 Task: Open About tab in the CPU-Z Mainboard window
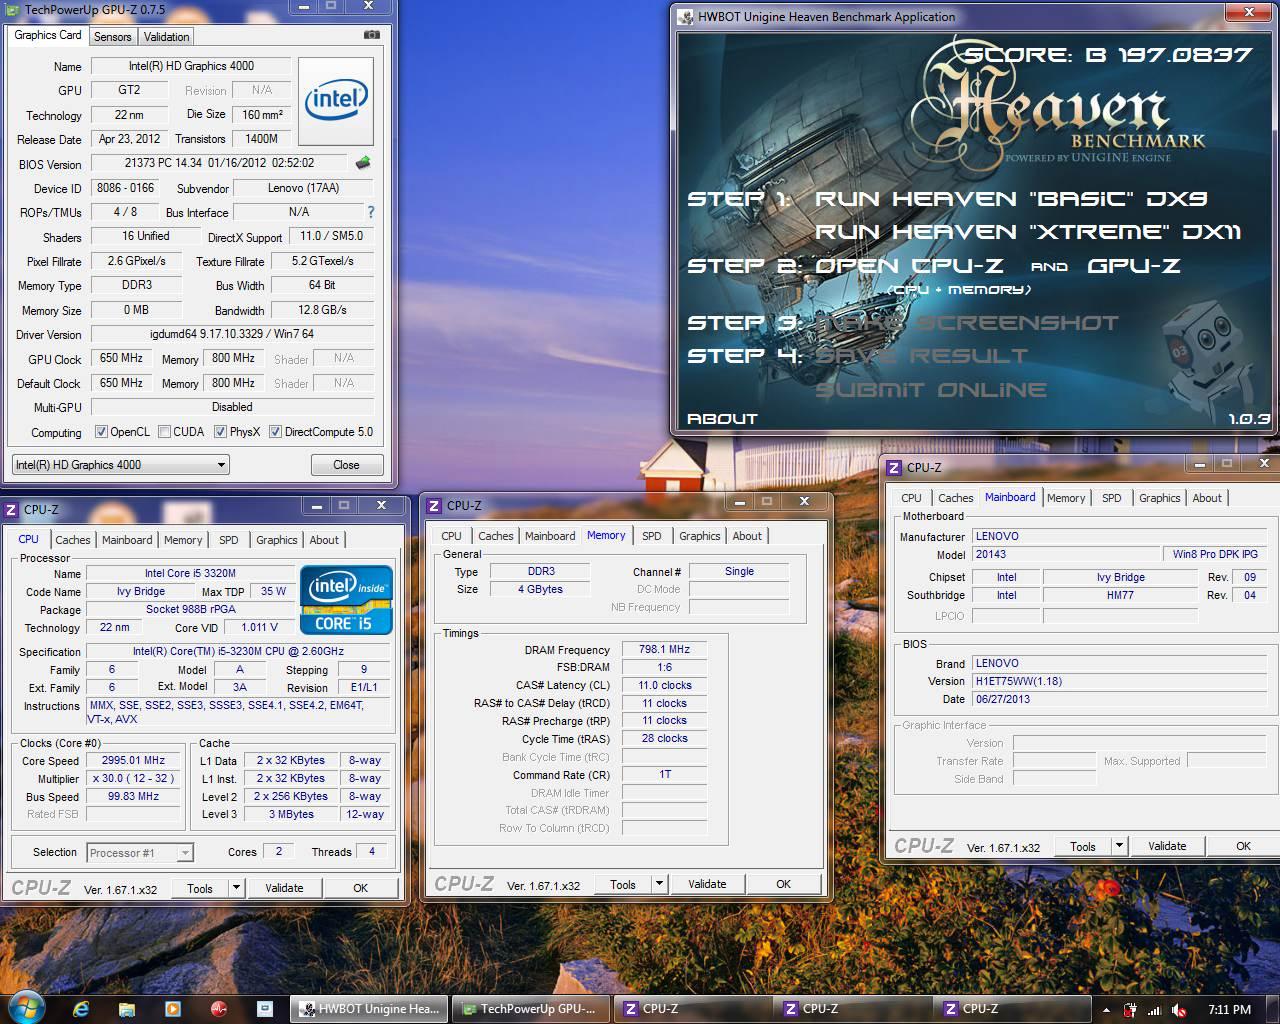1207,498
